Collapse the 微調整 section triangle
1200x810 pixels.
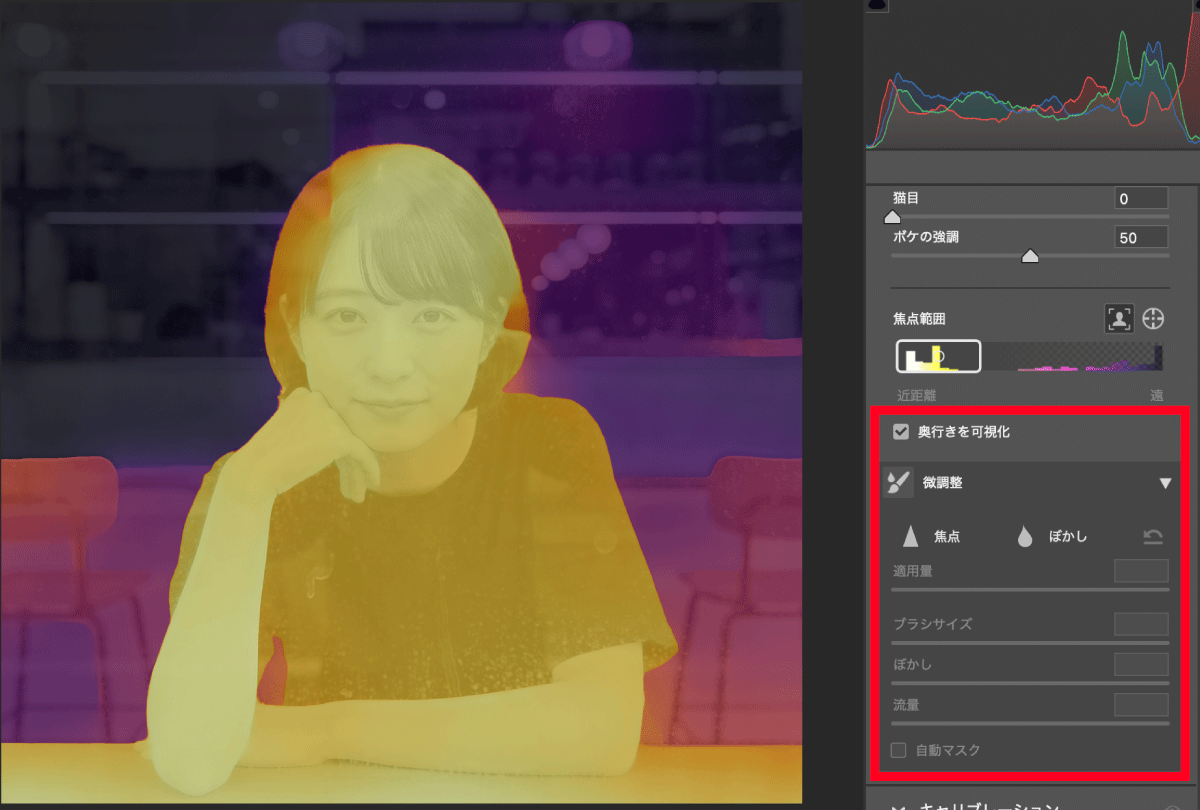pyautogui.click(x=1165, y=483)
